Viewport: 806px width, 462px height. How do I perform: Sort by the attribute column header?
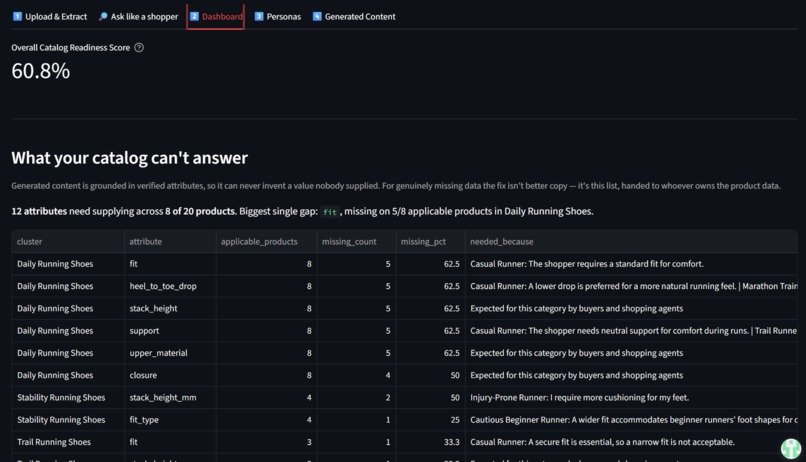pos(170,242)
